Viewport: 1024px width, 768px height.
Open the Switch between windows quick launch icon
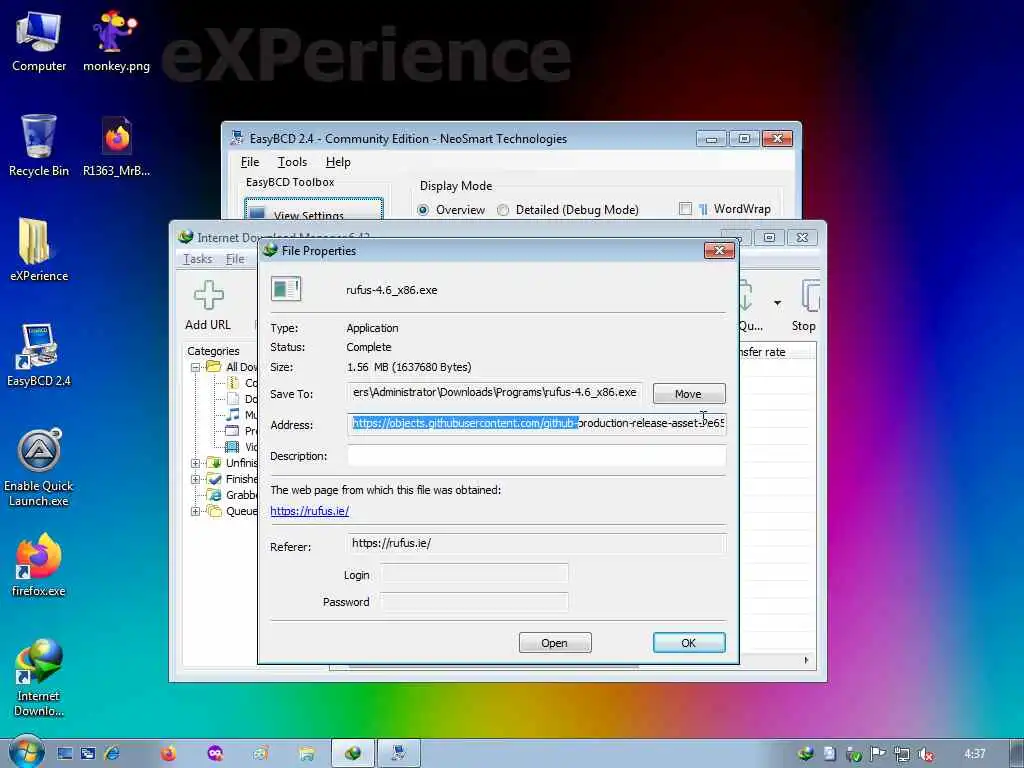click(88, 754)
